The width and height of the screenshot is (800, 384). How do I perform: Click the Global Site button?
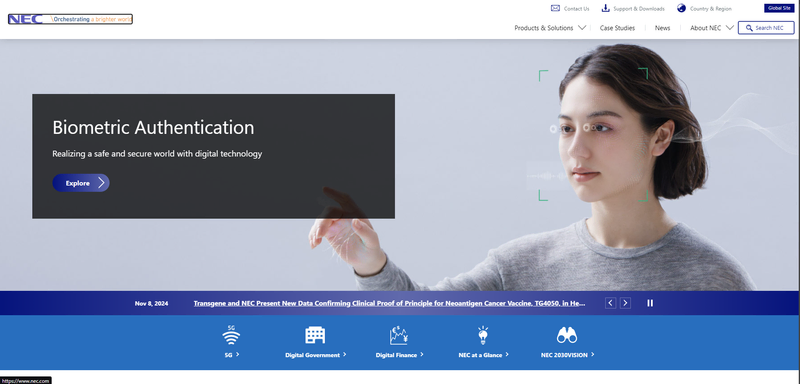click(779, 8)
